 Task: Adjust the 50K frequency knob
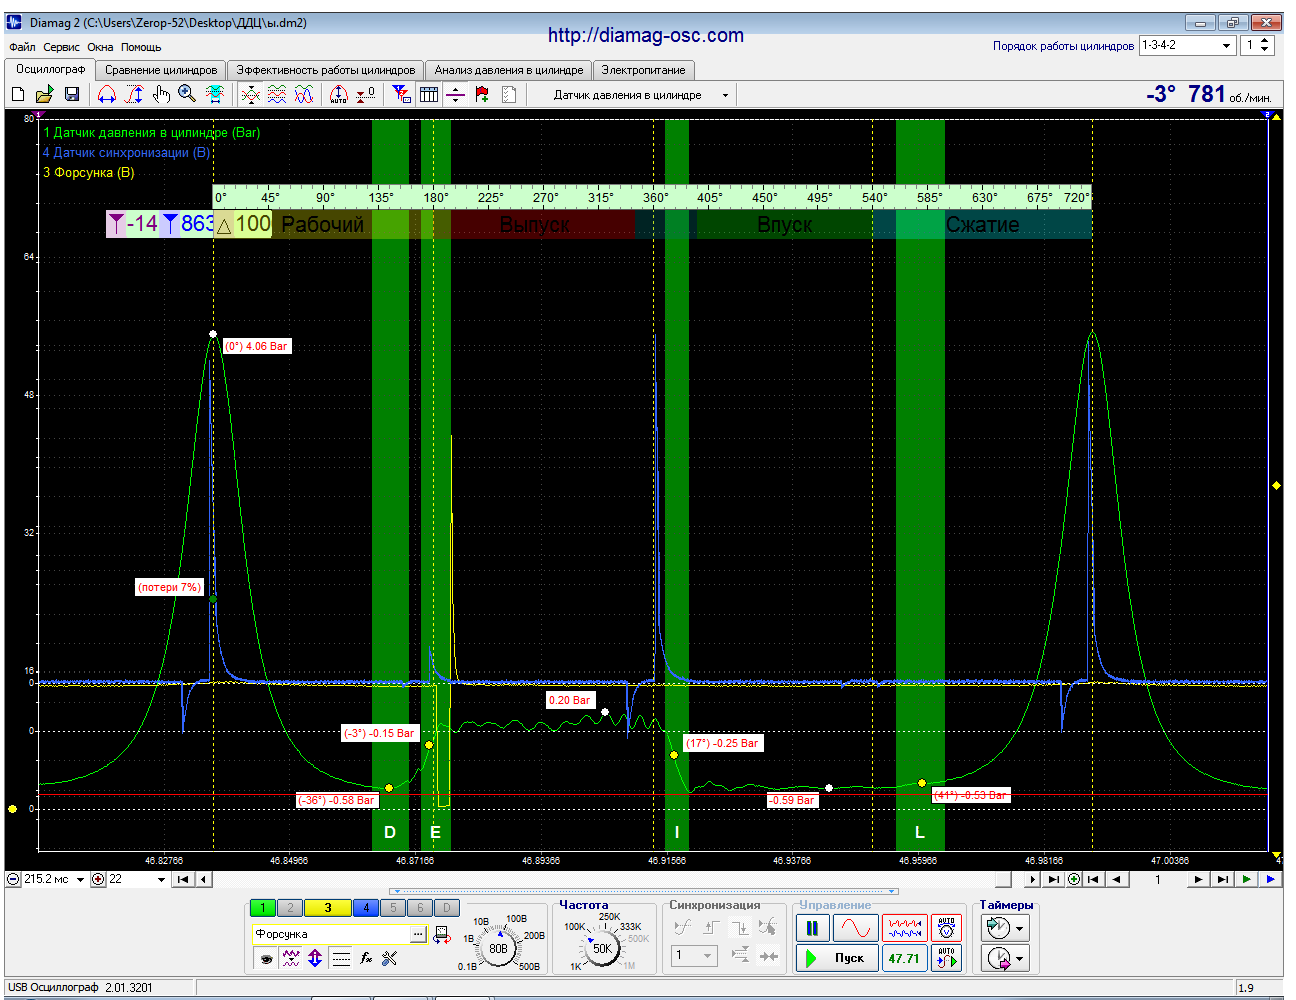602,947
